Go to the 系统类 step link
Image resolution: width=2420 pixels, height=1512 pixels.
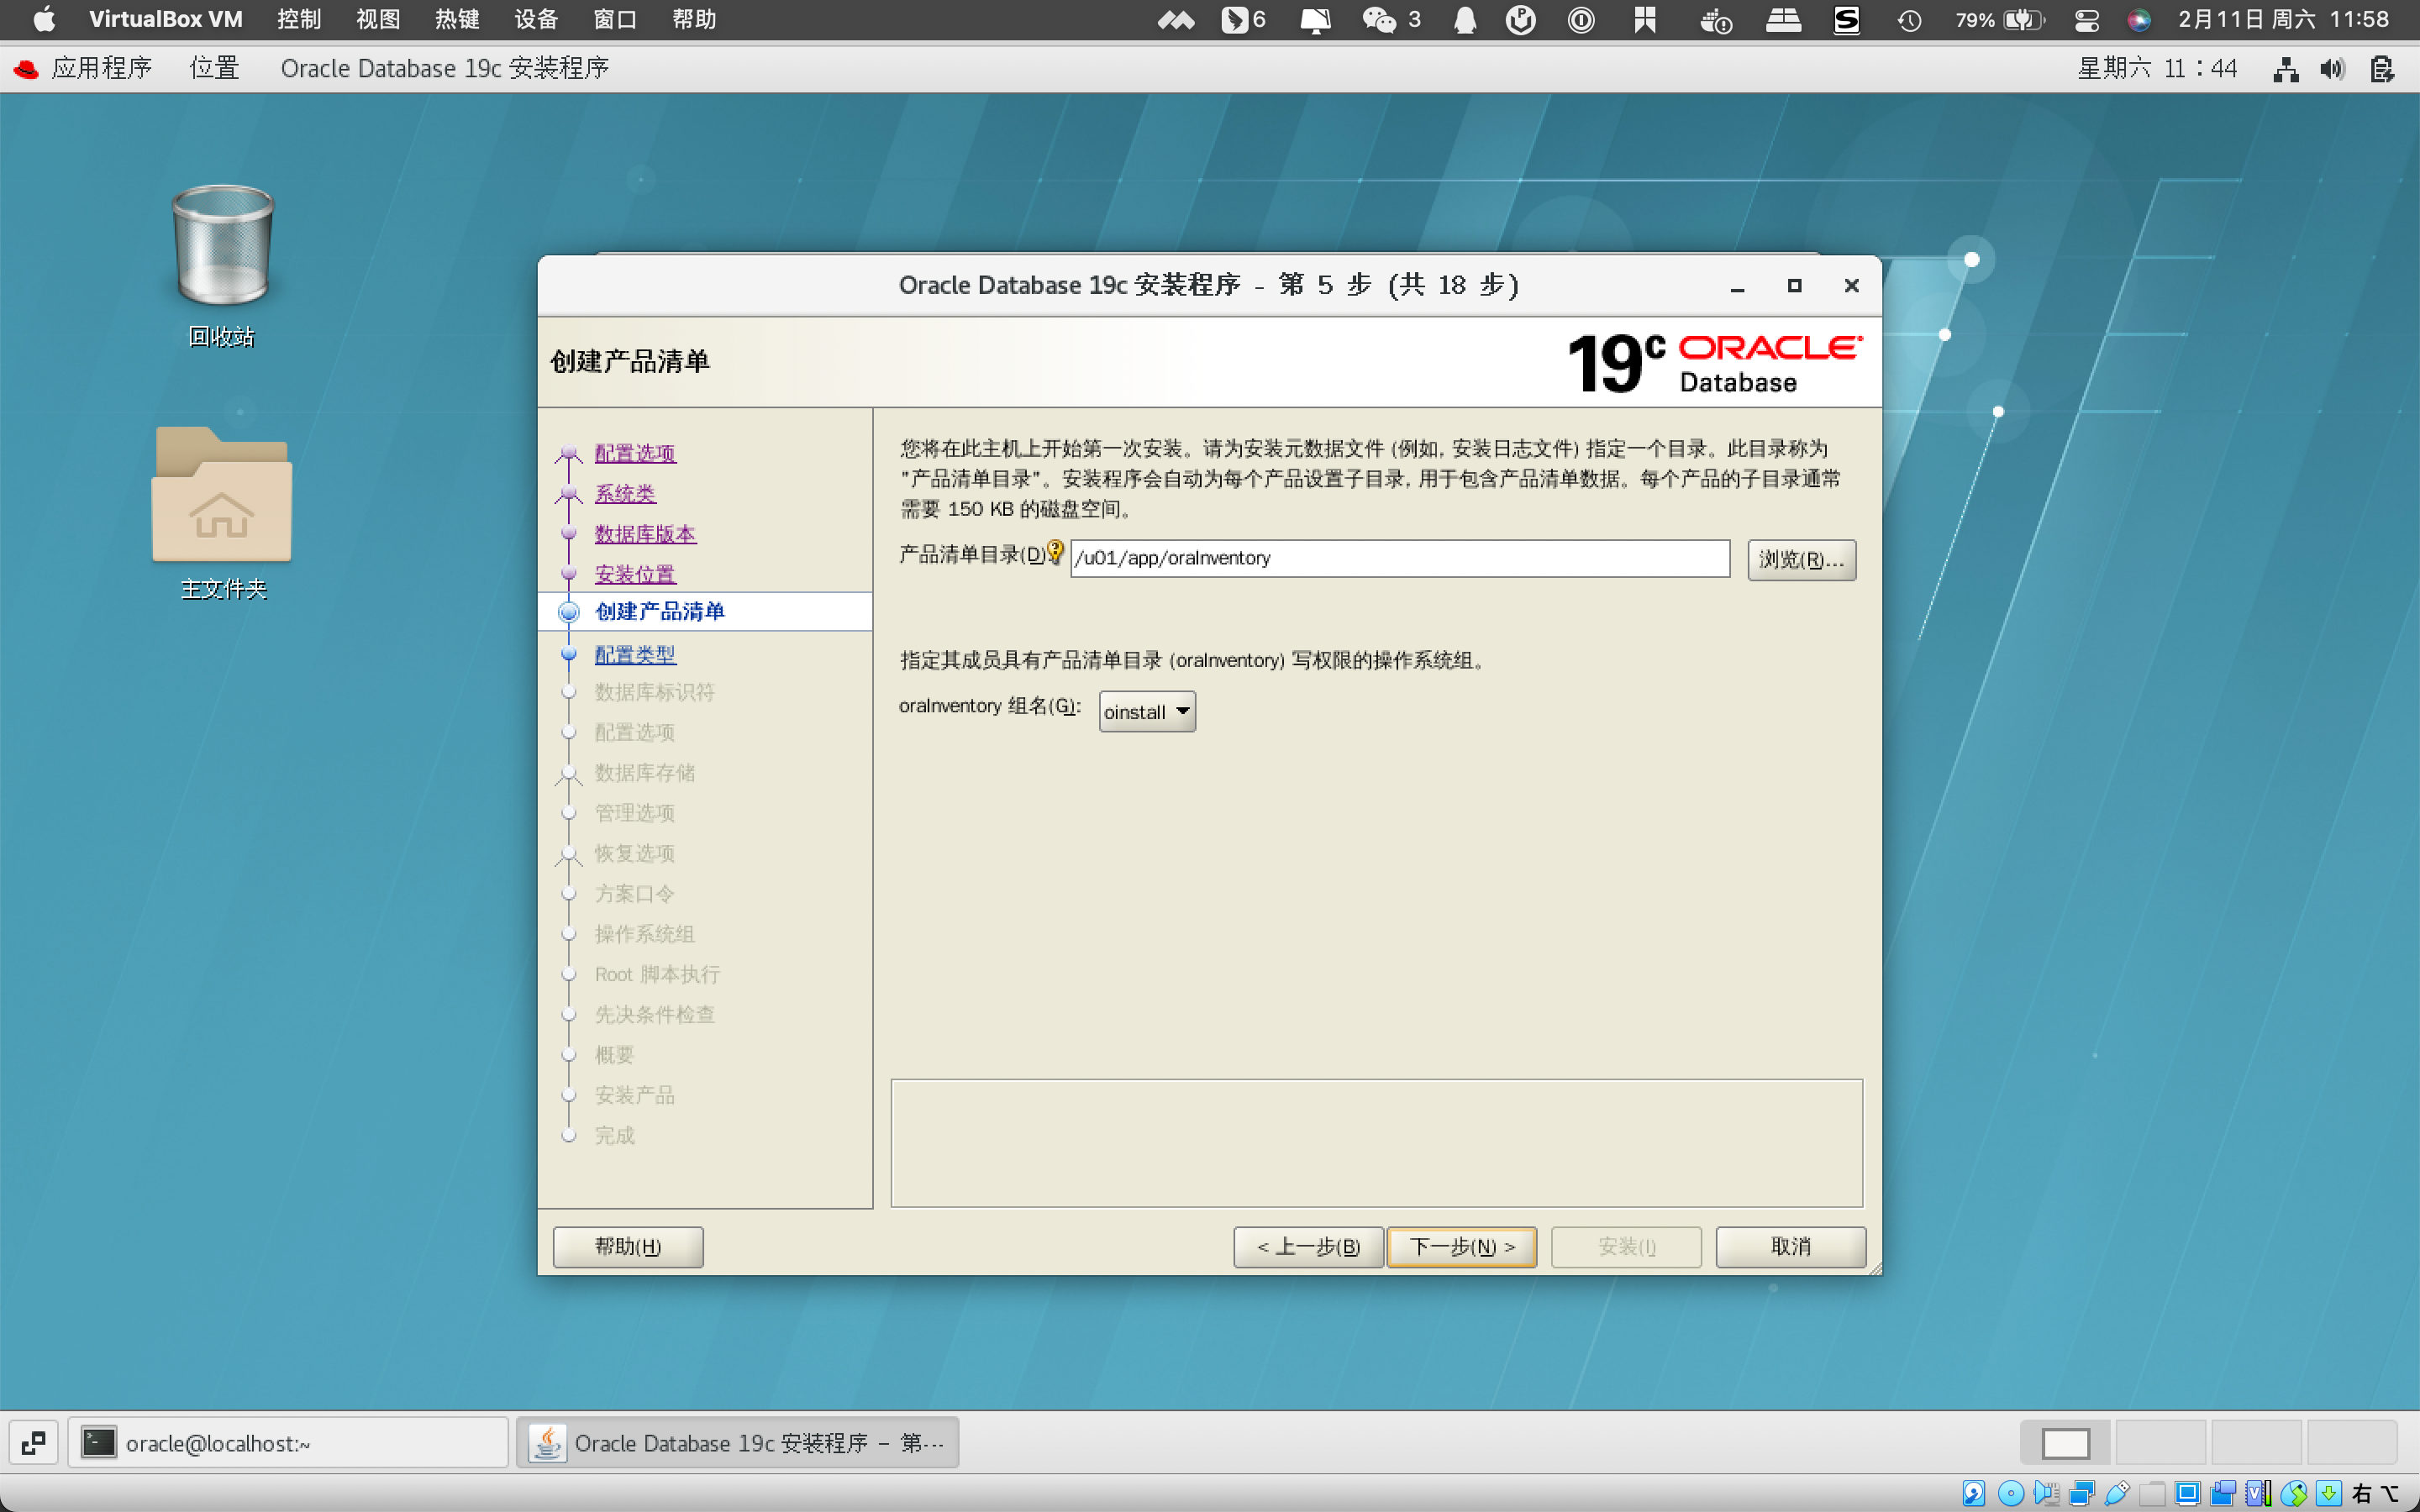pos(625,494)
